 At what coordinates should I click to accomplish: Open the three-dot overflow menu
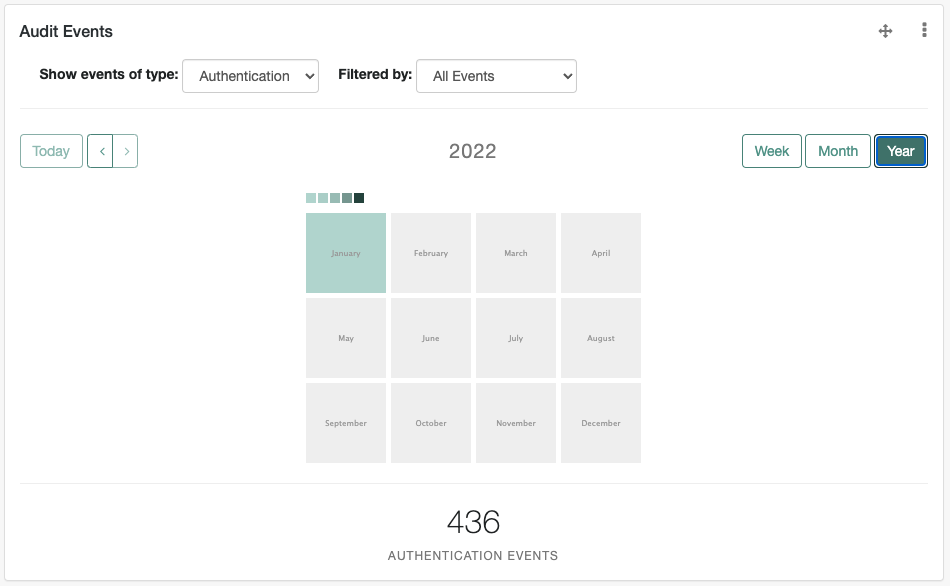tap(924, 30)
